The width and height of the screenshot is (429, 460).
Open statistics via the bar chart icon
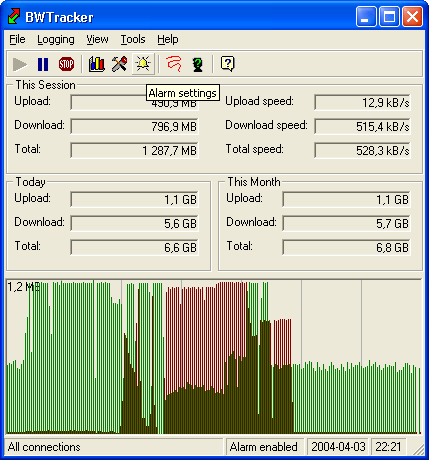pos(97,64)
